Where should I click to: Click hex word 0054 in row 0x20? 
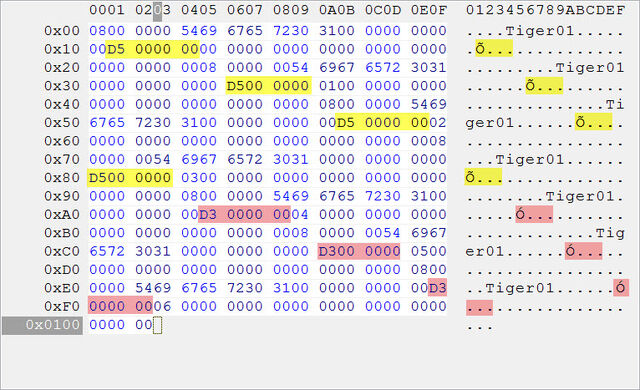pos(291,68)
